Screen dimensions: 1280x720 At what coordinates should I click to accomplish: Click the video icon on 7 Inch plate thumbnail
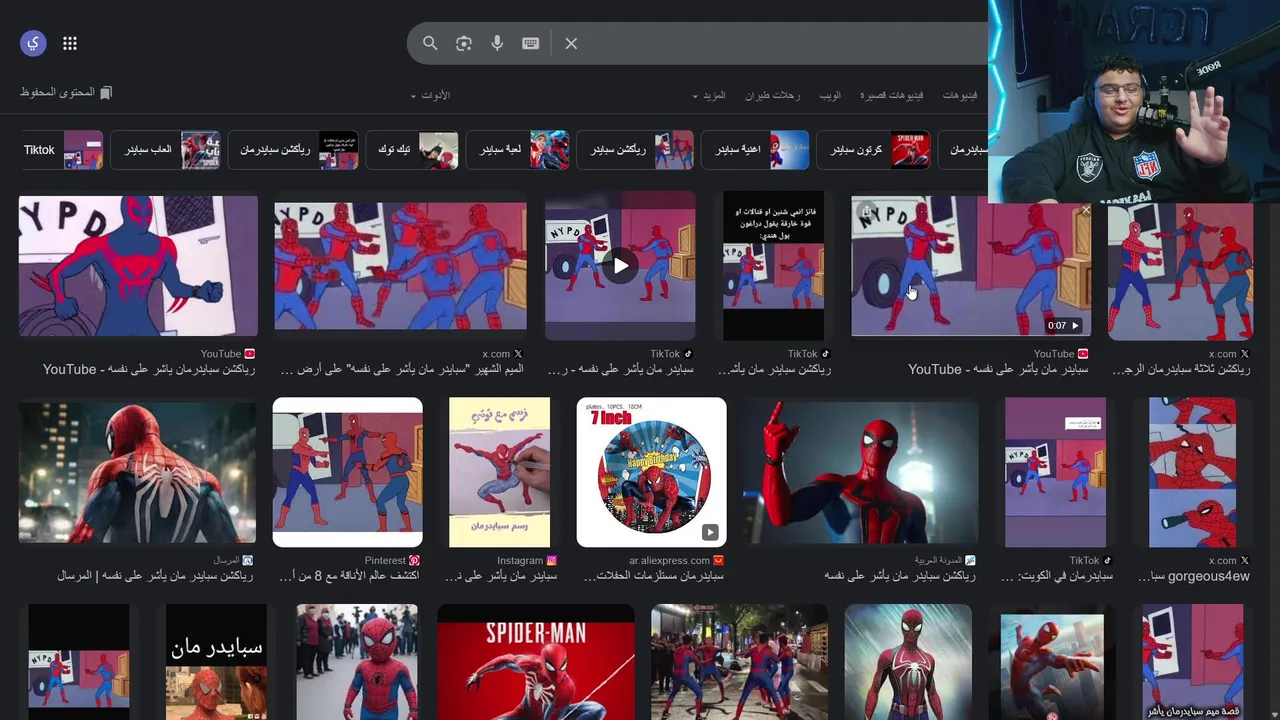click(x=709, y=532)
